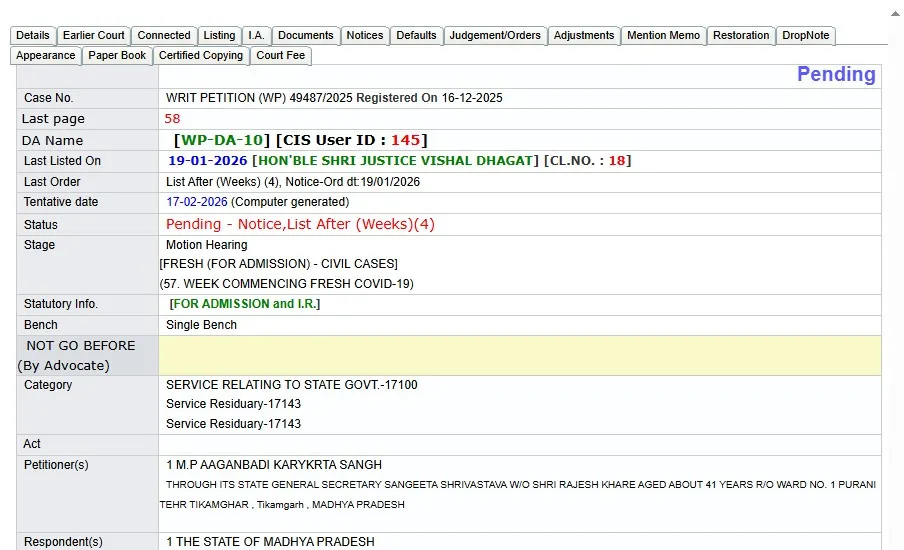Switch to the Adjustments tab
This screenshot has width=904, height=550.
[x=584, y=35]
